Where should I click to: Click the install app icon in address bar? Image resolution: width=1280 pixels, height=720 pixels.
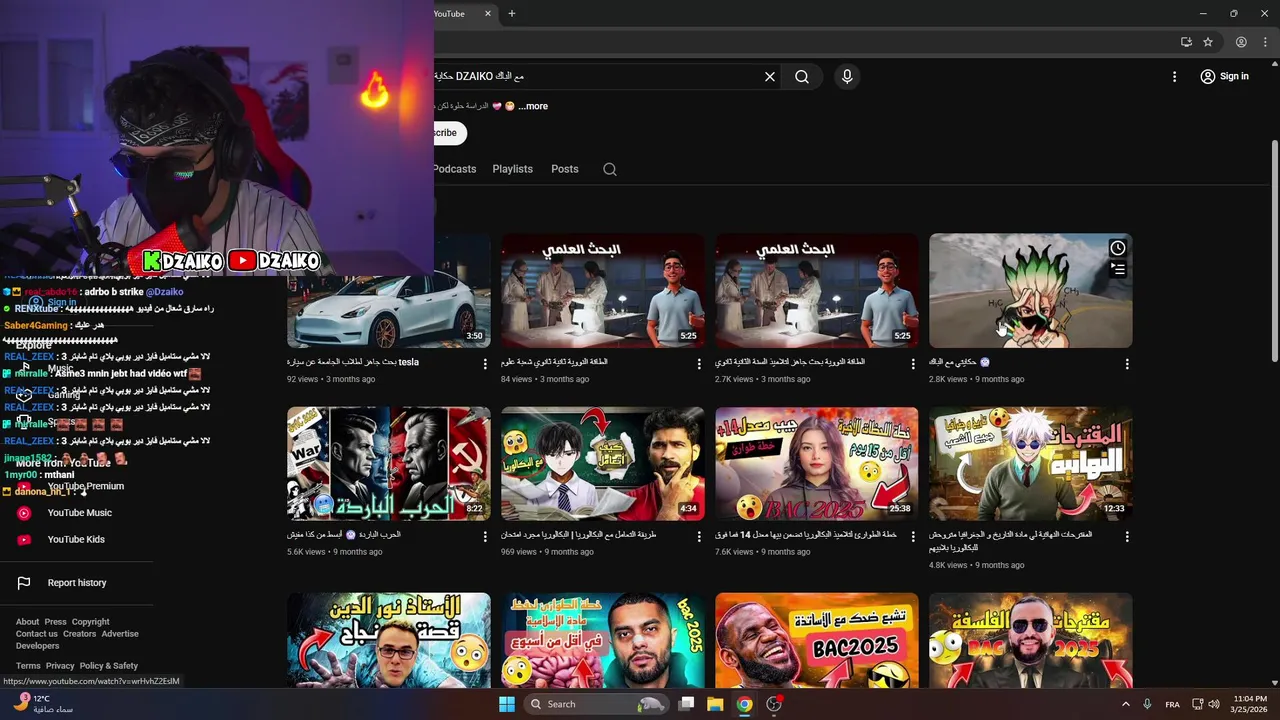coord(1186,42)
